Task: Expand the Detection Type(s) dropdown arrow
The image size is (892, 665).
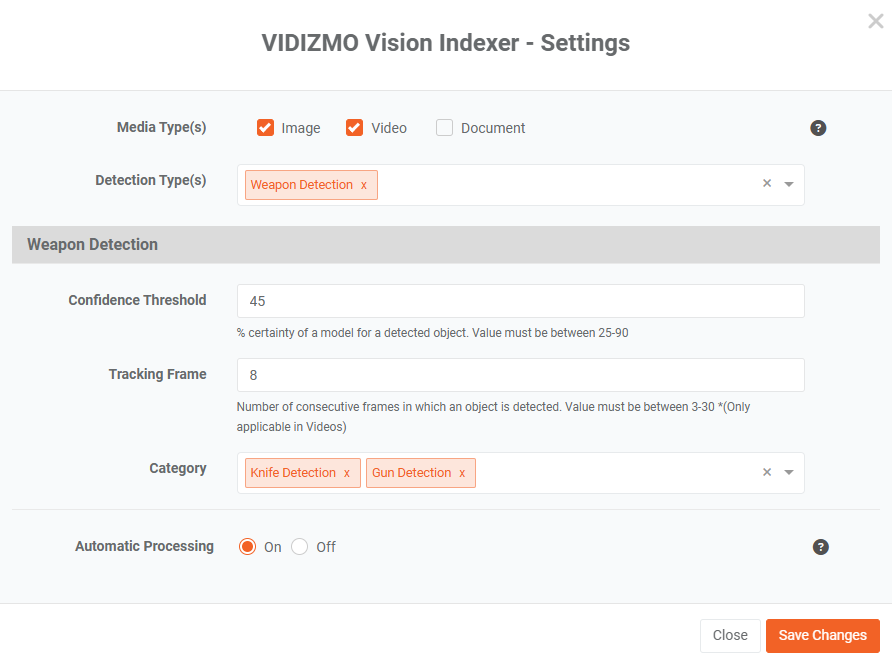Action: pos(789,184)
